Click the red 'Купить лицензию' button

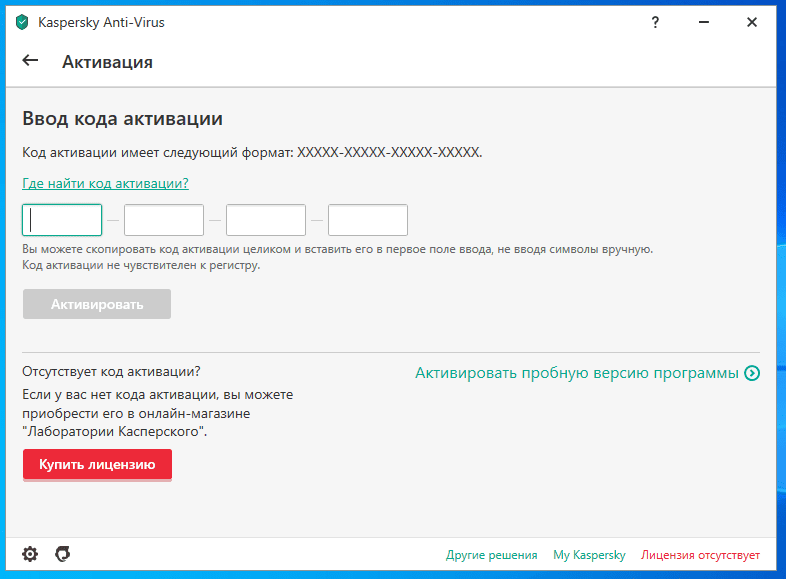point(97,465)
